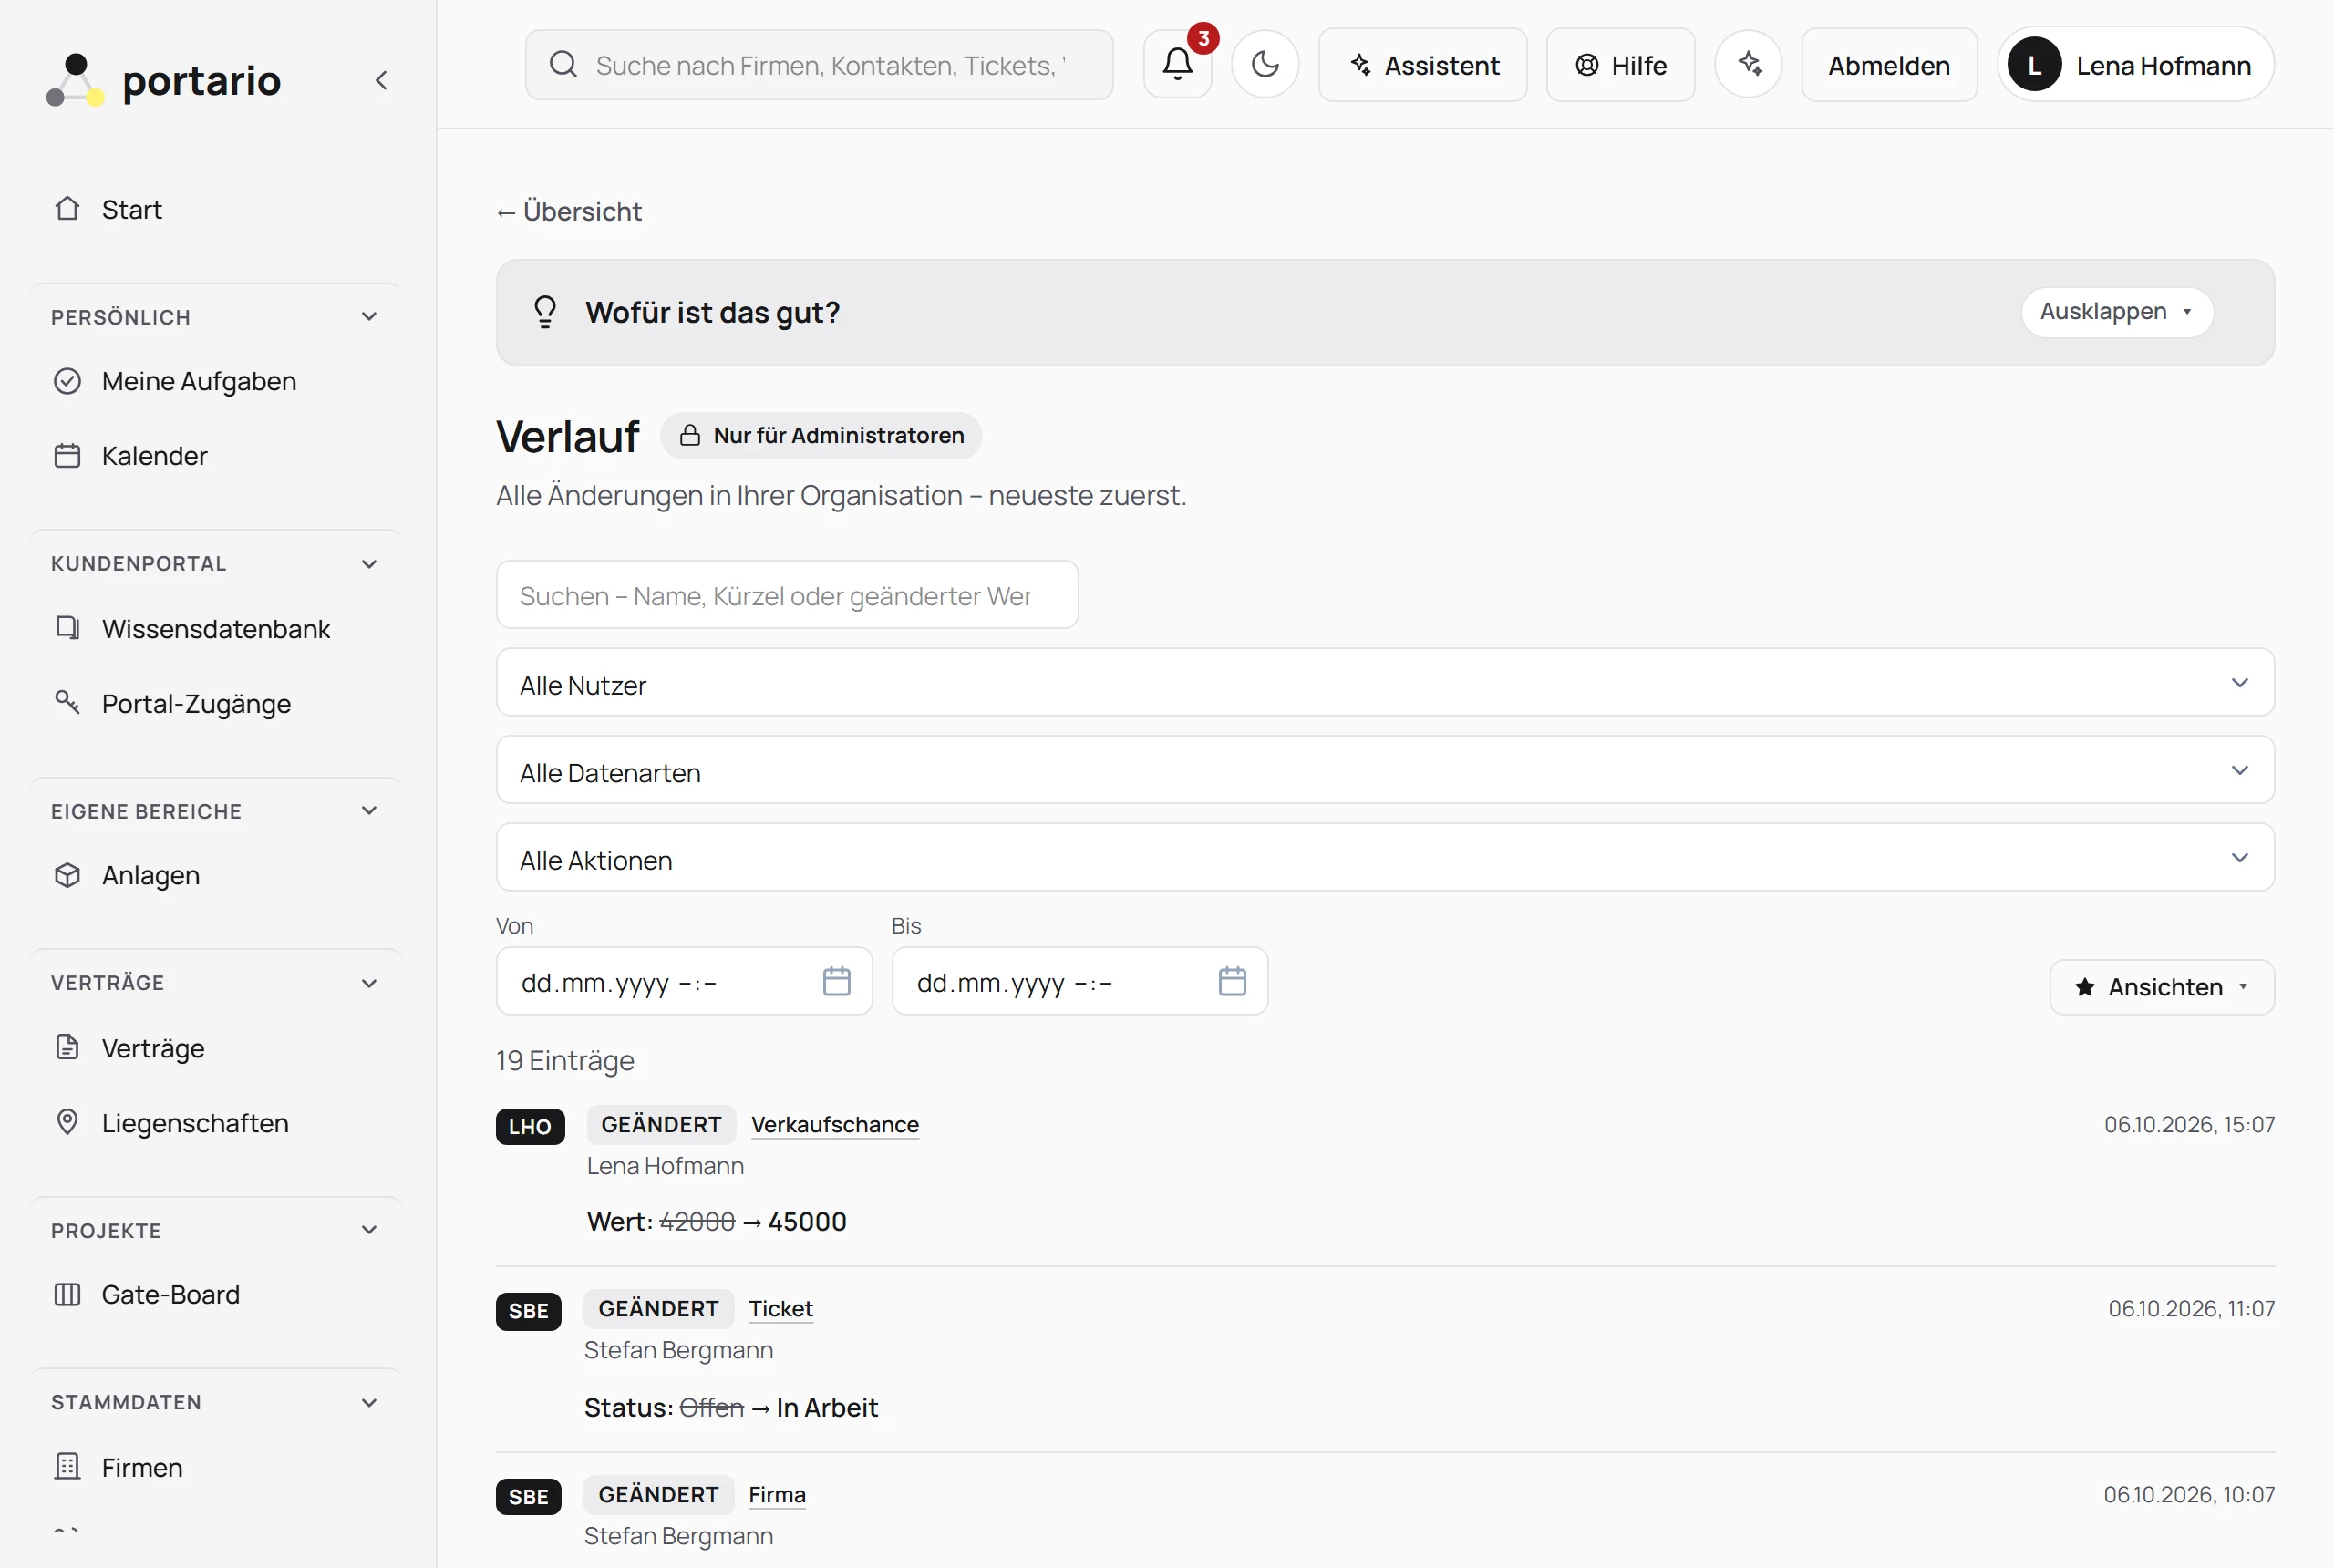Open Portal-Zugänge

217,703
